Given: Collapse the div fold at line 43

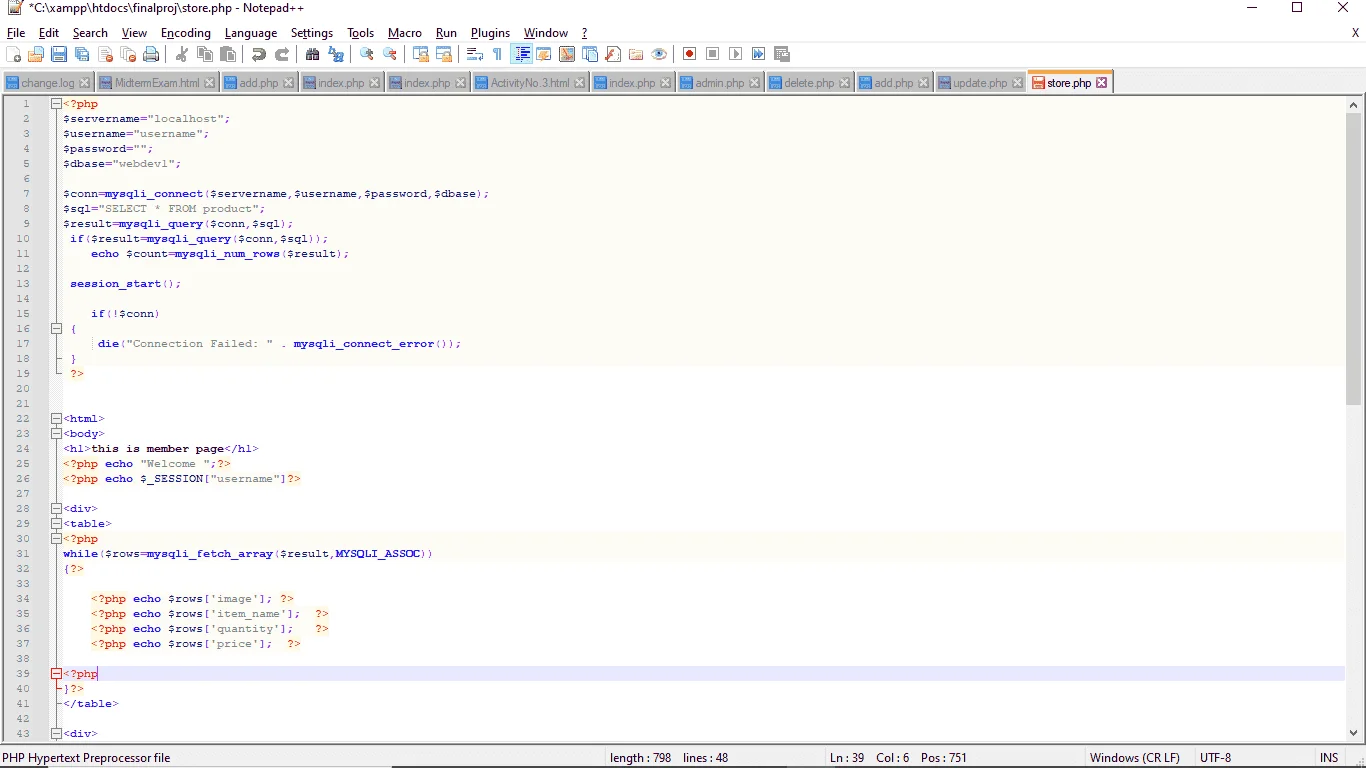Looking at the screenshot, I should pyautogui.click(x=56, y=734).
